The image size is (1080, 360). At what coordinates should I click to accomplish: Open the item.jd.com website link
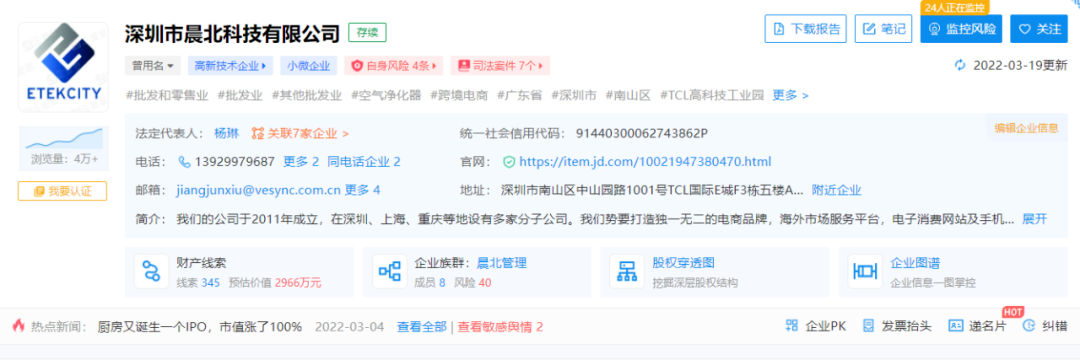pos(645,162)
